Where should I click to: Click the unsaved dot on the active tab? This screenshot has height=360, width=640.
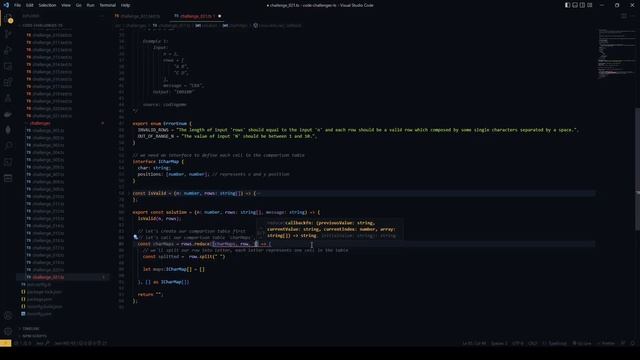[x=220, y=16]
